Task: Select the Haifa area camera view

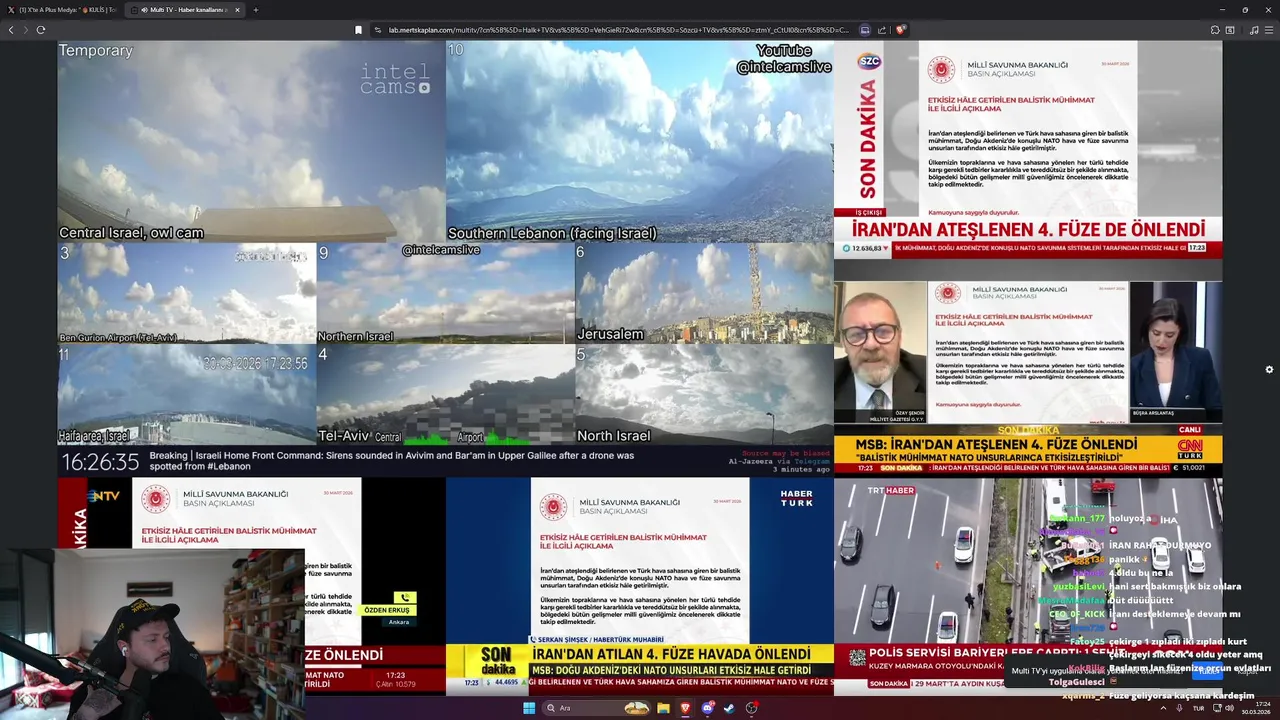Action: tap(186, 395)
